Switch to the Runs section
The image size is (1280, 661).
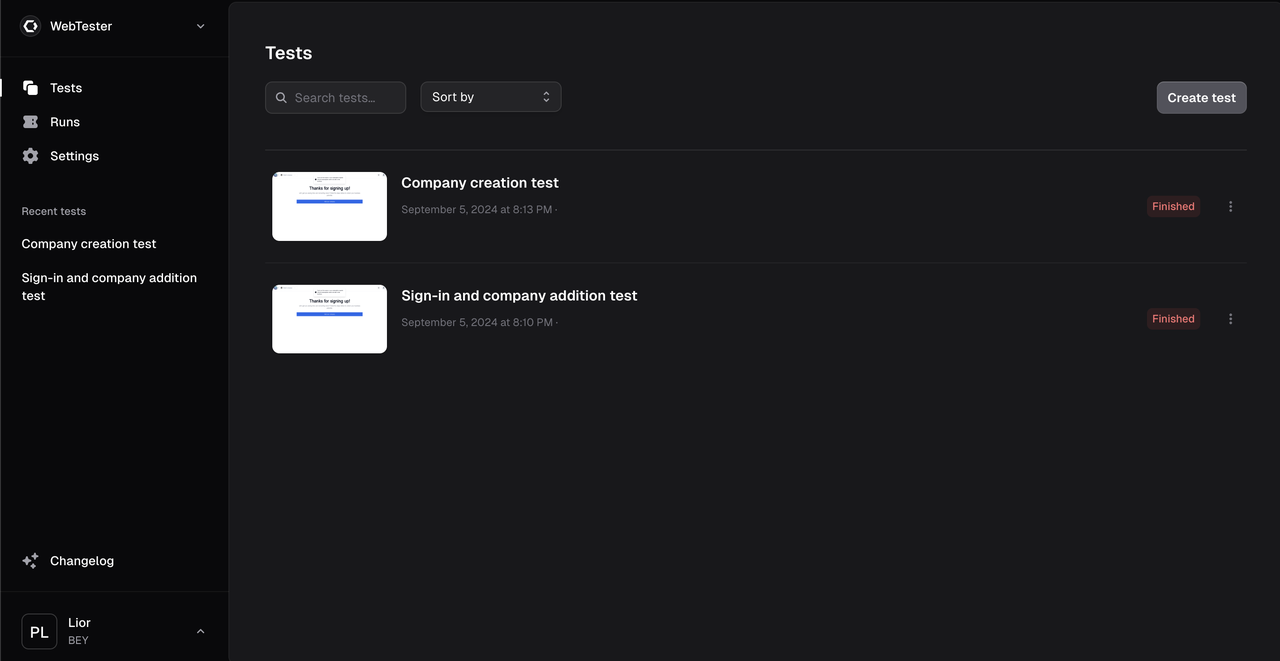[65, 121]
